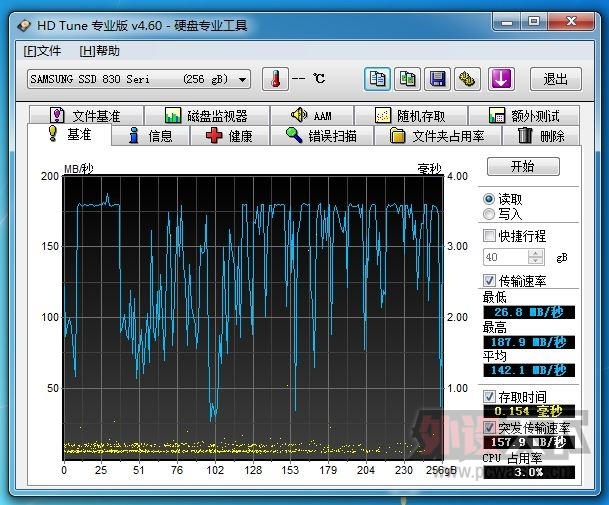Select the 基准 tab
The image size is (609, 505).
coord(70,134)
